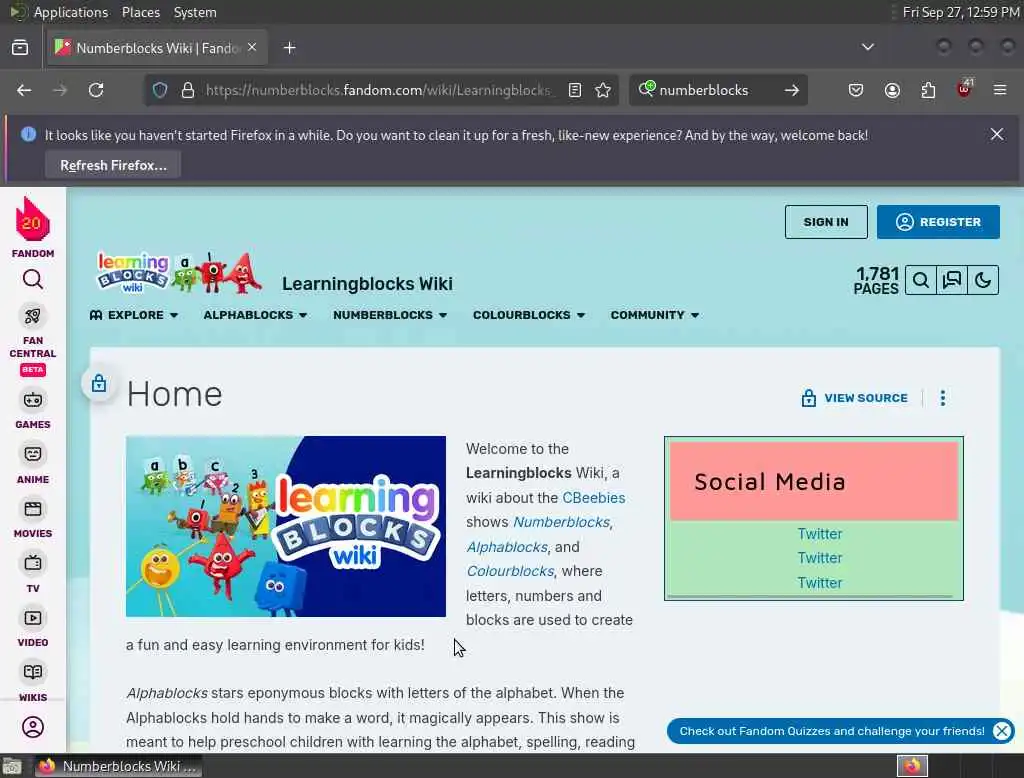Click the first Twitter link

click(x=820, y=534)
